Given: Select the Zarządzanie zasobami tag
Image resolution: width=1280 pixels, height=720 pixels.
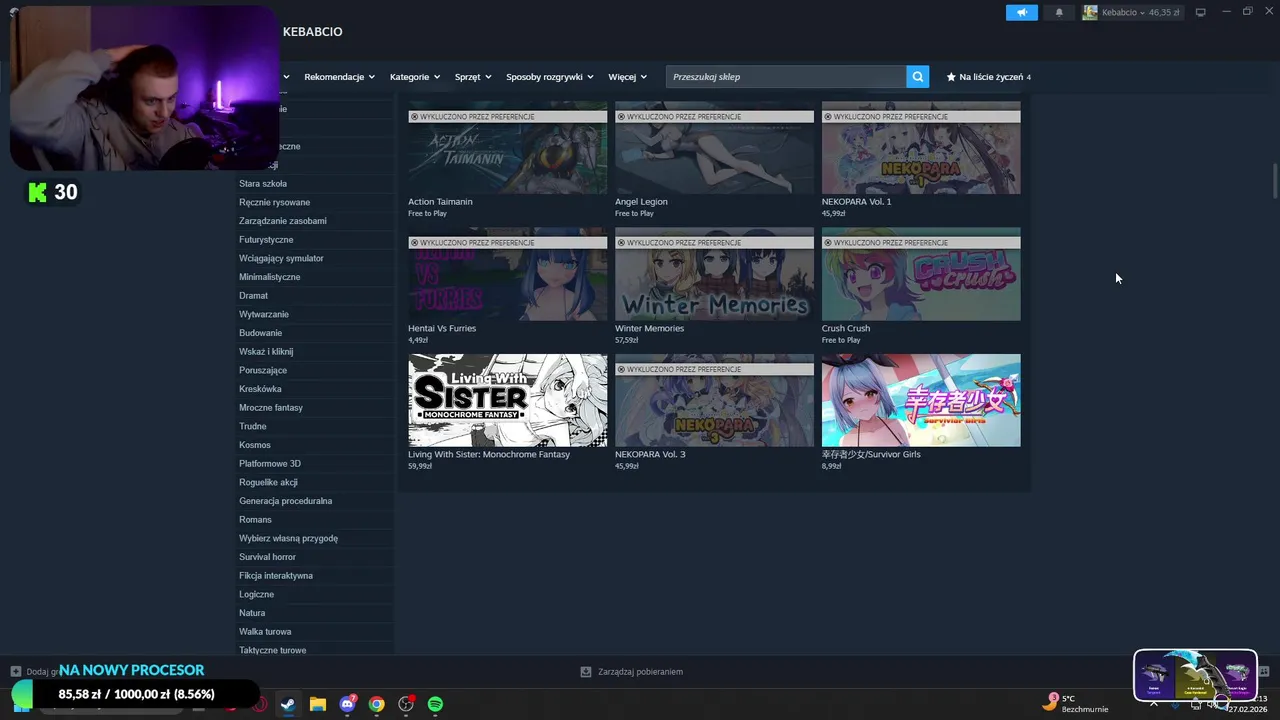Looking at the screenshot, I should [x=283, y=221].
